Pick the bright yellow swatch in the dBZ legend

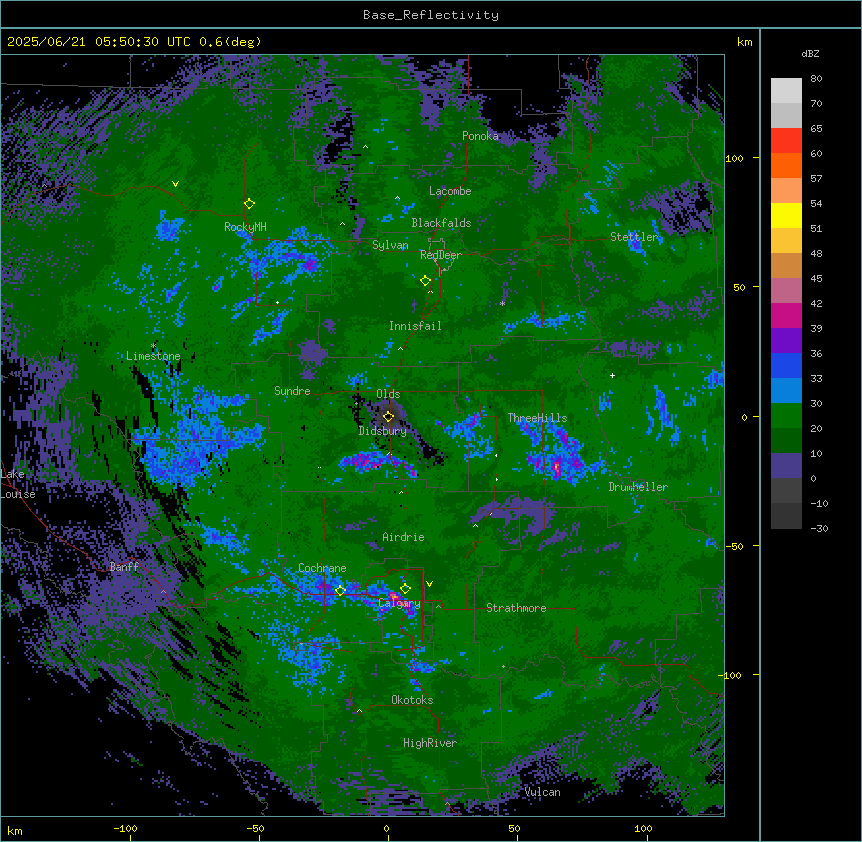[x=786, y=215]
